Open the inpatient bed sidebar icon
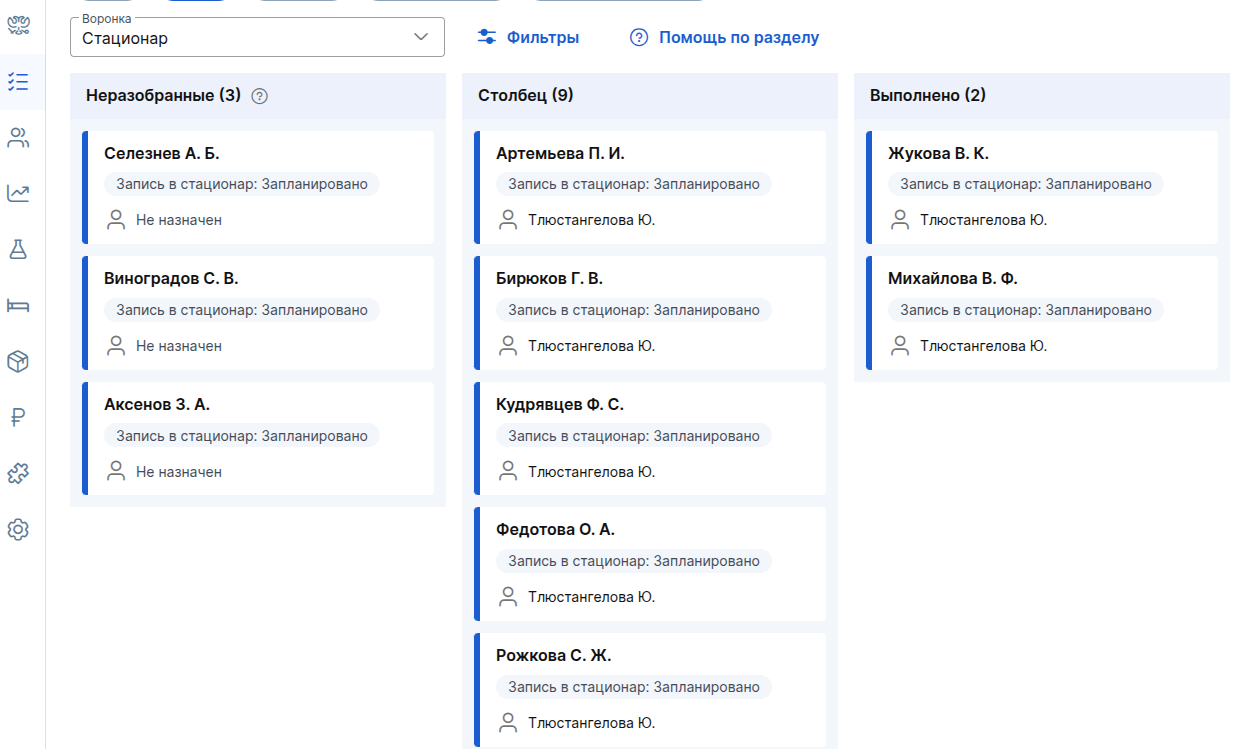This screenshot has height=749, width=1249. click(x=18, y=305)
